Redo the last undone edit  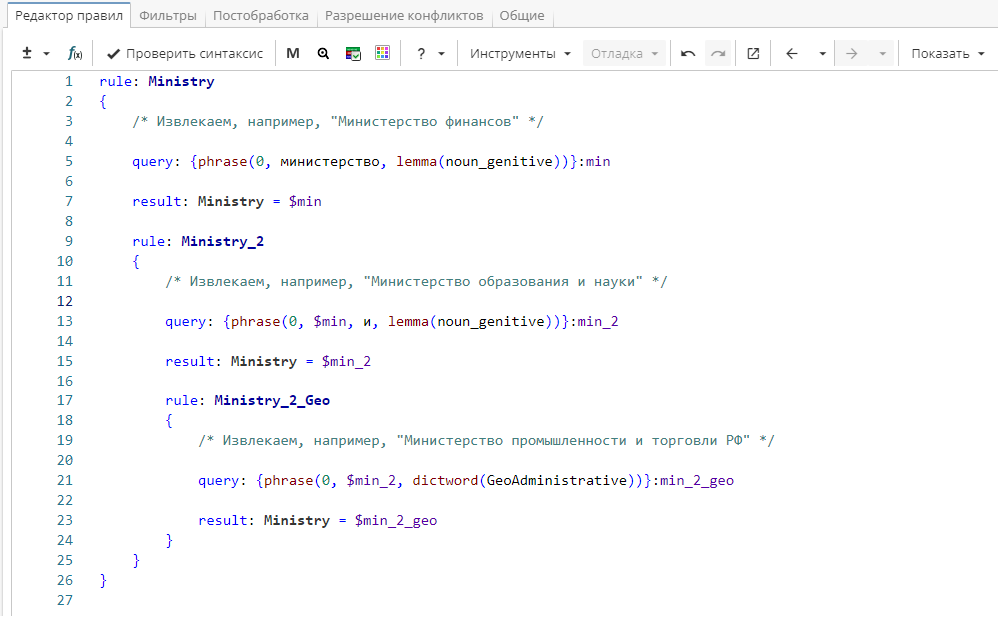tap(719, 53)
